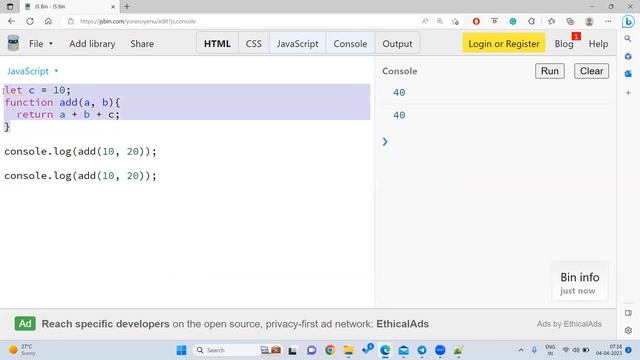Close the JS Bin browser tab
Viewport: 640px width, 360px height.
(x=113, y=7)
